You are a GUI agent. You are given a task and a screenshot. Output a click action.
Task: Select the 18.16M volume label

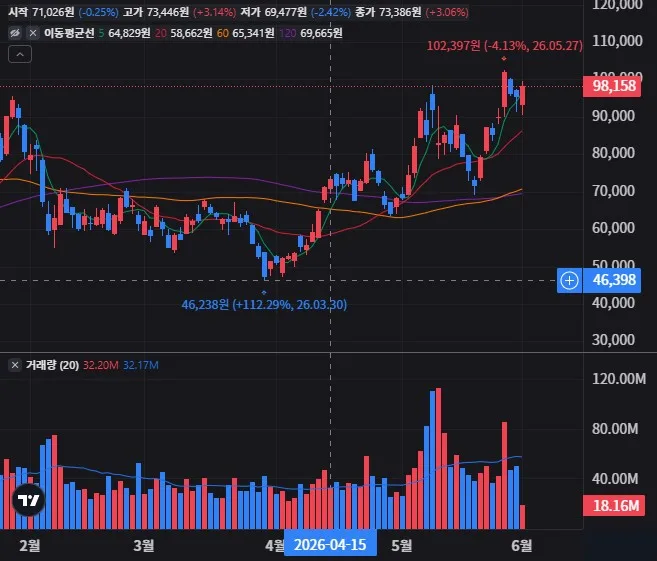tap(614, 506)
